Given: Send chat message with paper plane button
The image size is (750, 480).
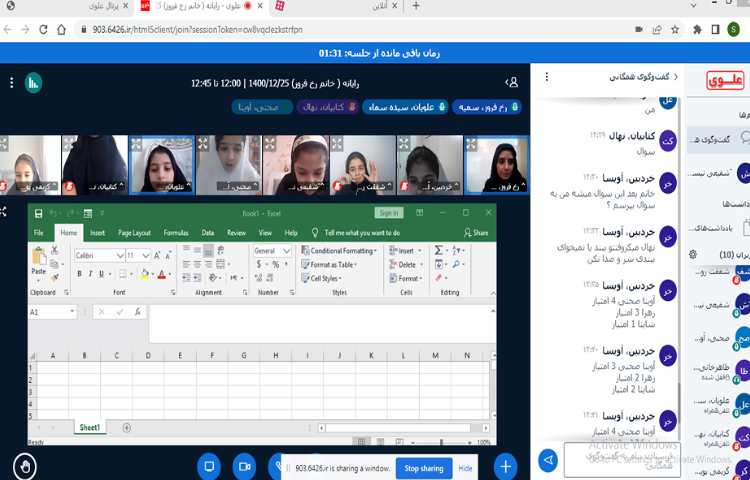Looking at the screenshot, I should point(549,460).
